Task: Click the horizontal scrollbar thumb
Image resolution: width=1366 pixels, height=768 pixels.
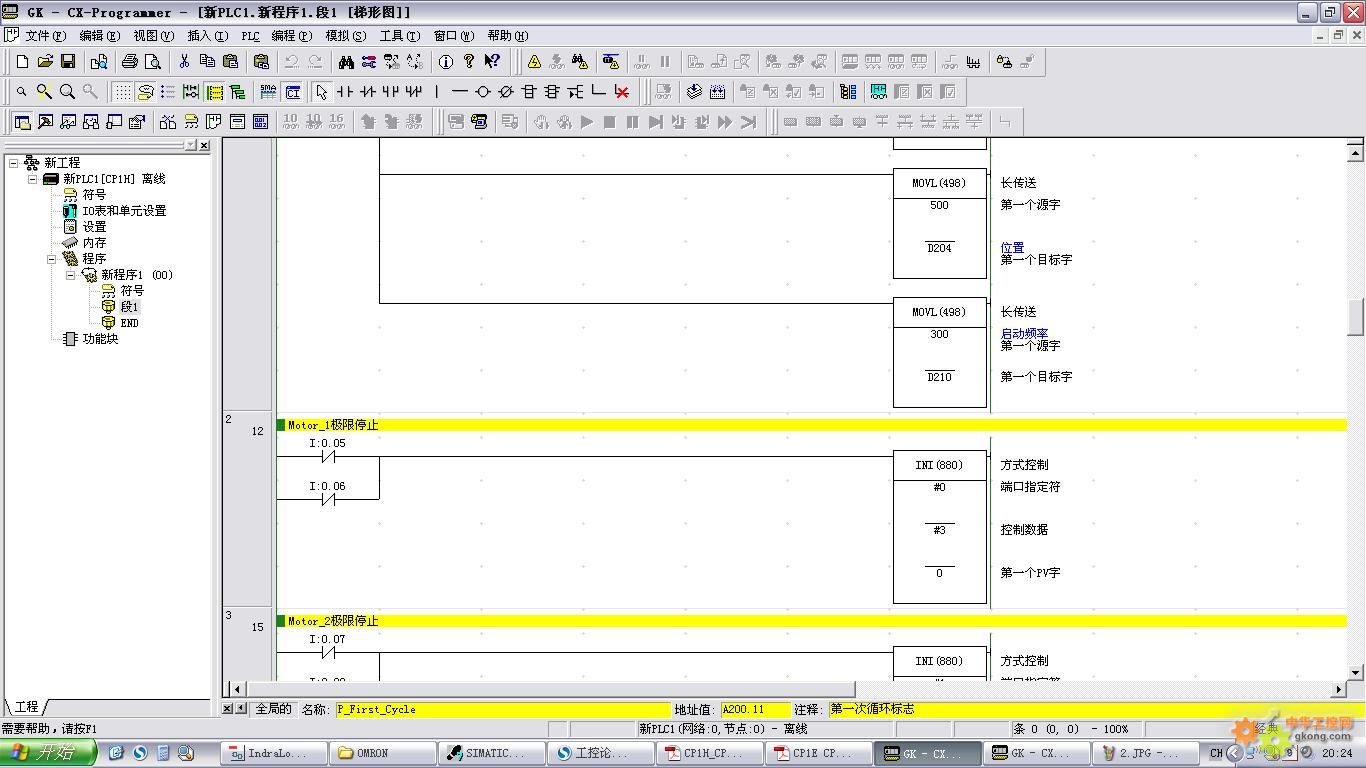Action: pyautogui.click(x=550, y=689)
